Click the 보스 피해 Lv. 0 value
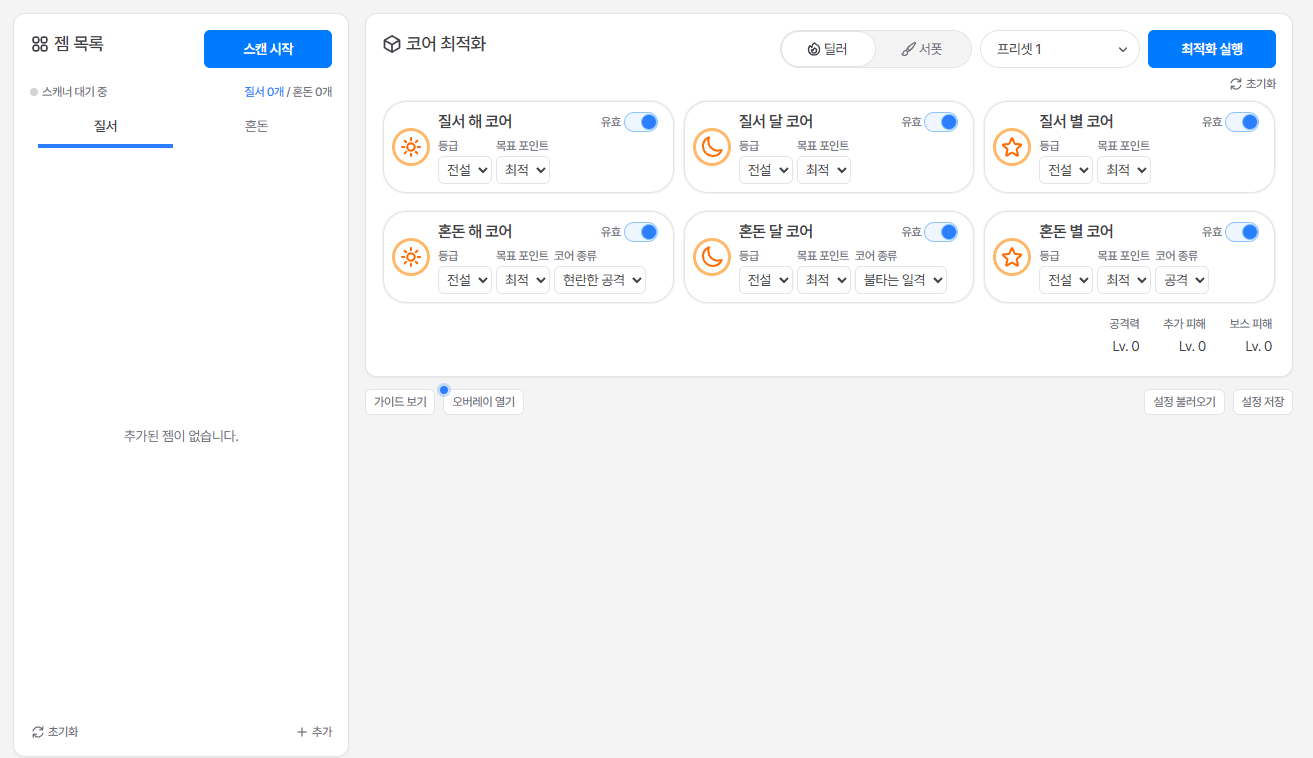Image resolution: width=1313 pixels, height=758 pixels. 1258,347
